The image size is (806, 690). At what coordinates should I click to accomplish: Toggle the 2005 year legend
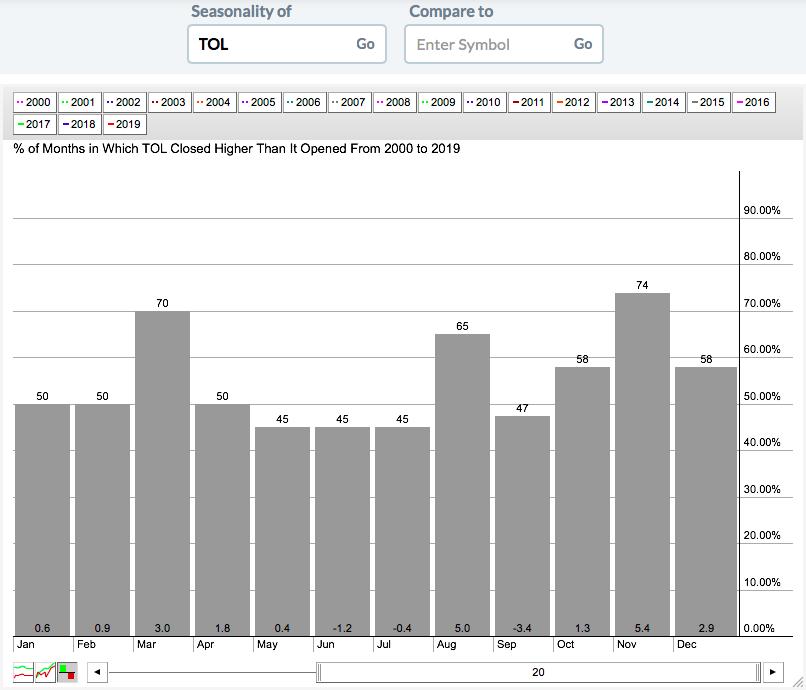[x=259, y=102]
